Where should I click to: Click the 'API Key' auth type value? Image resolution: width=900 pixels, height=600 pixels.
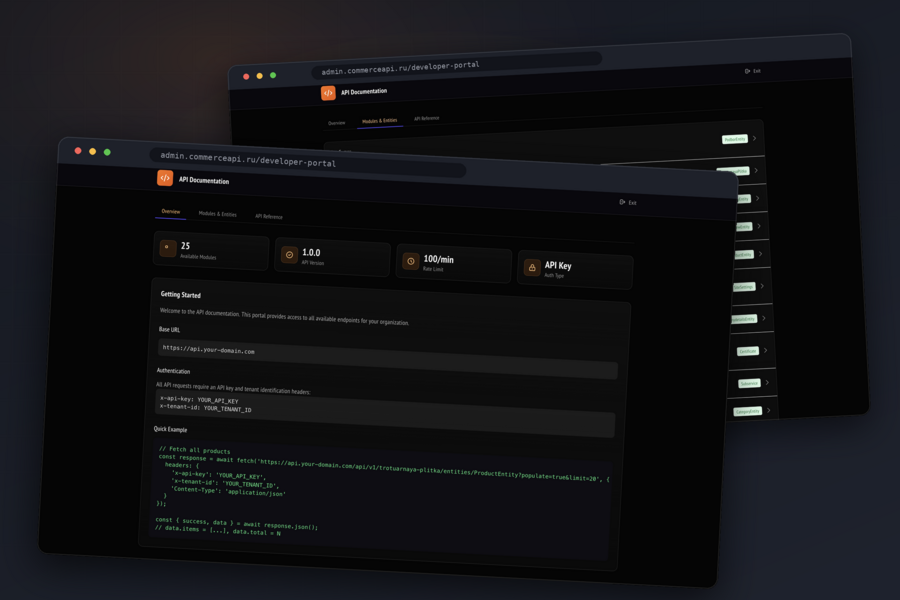pos(558,265)
